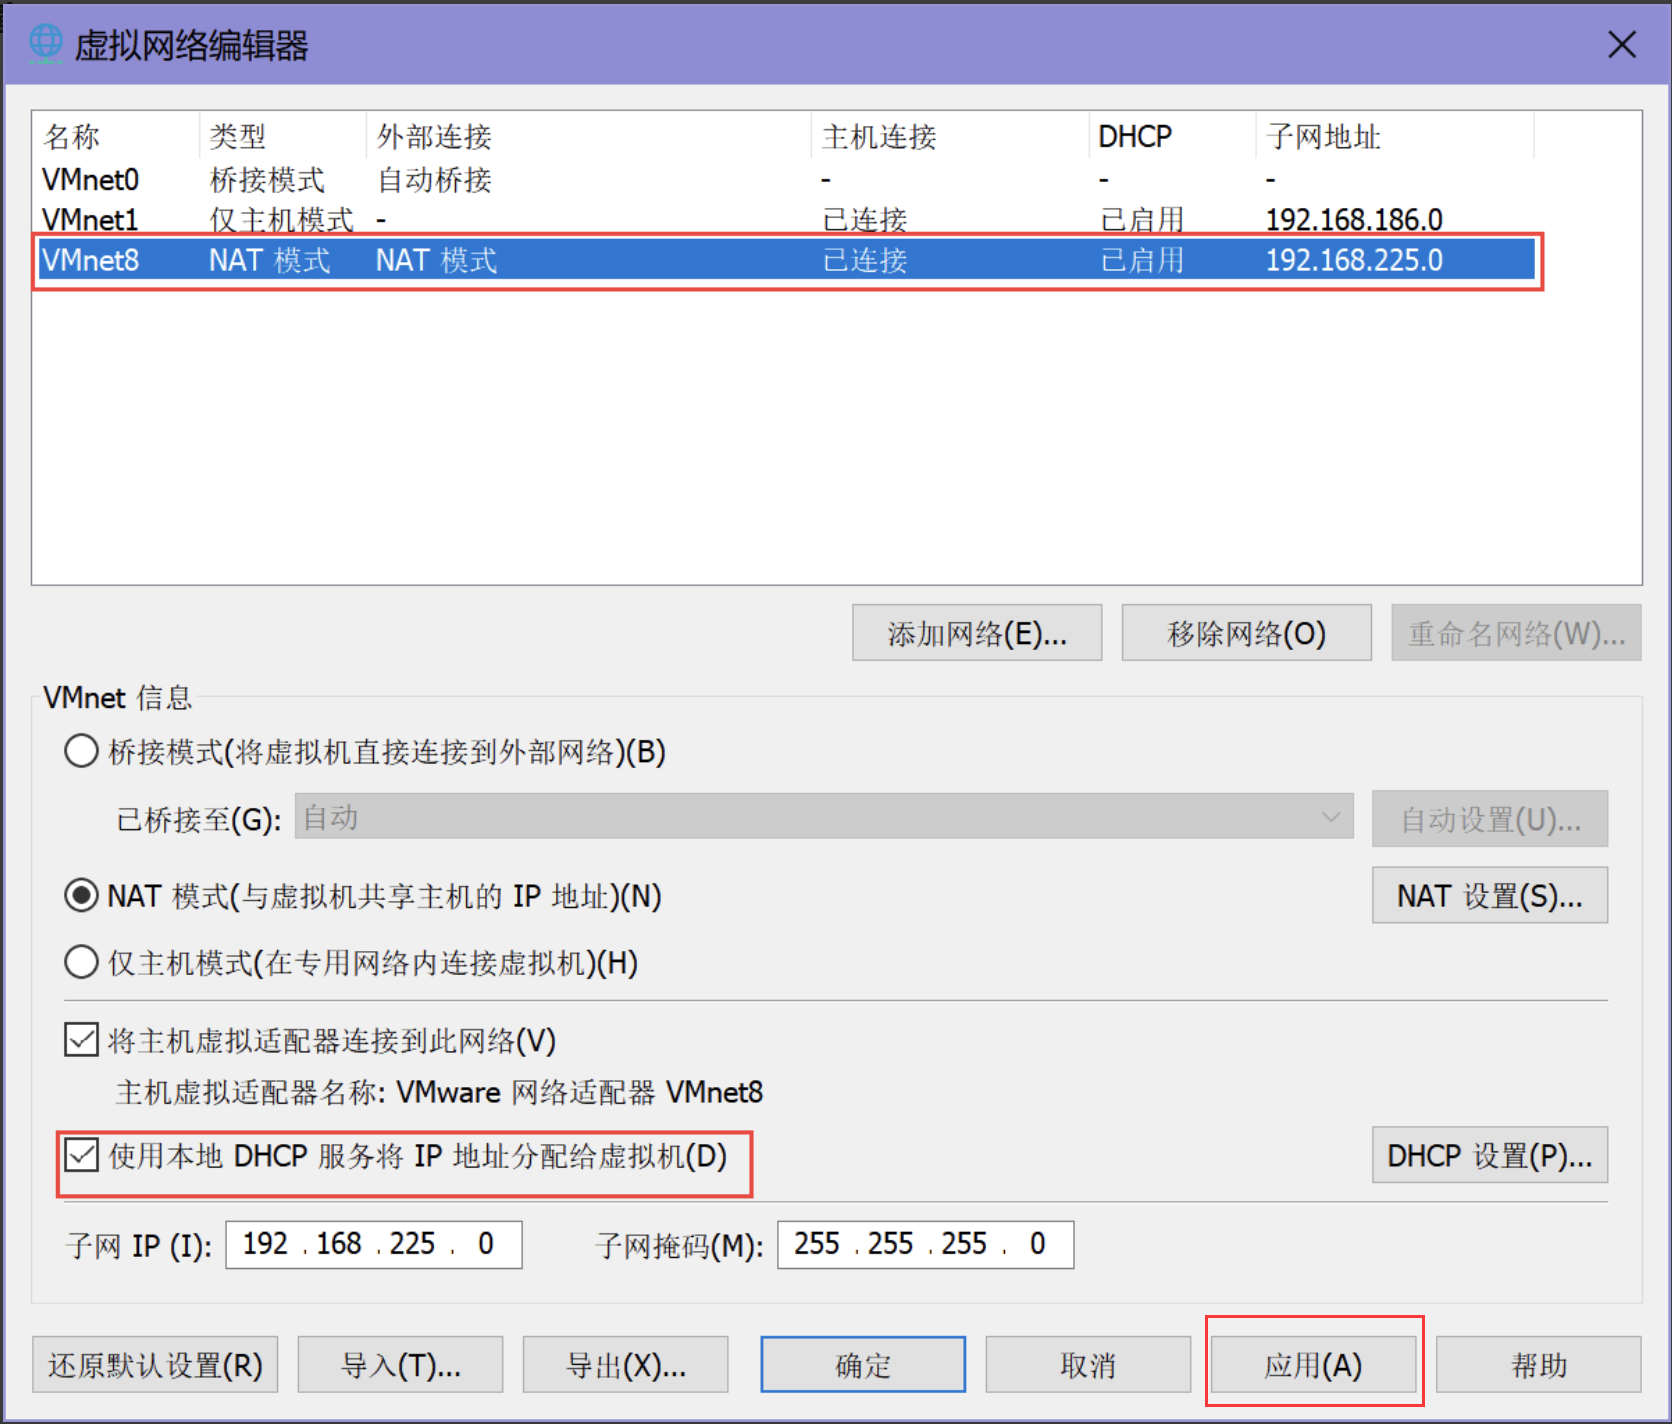Click 添加网络(E)... button
This screenshot has width=1672, height=1424.
coord(977,633)
